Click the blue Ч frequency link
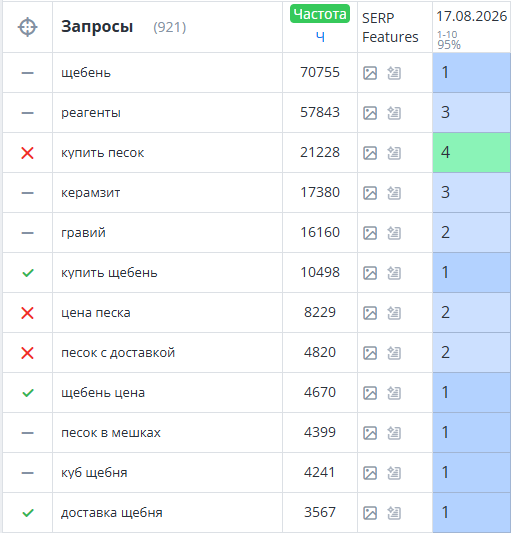 point(320,37)
